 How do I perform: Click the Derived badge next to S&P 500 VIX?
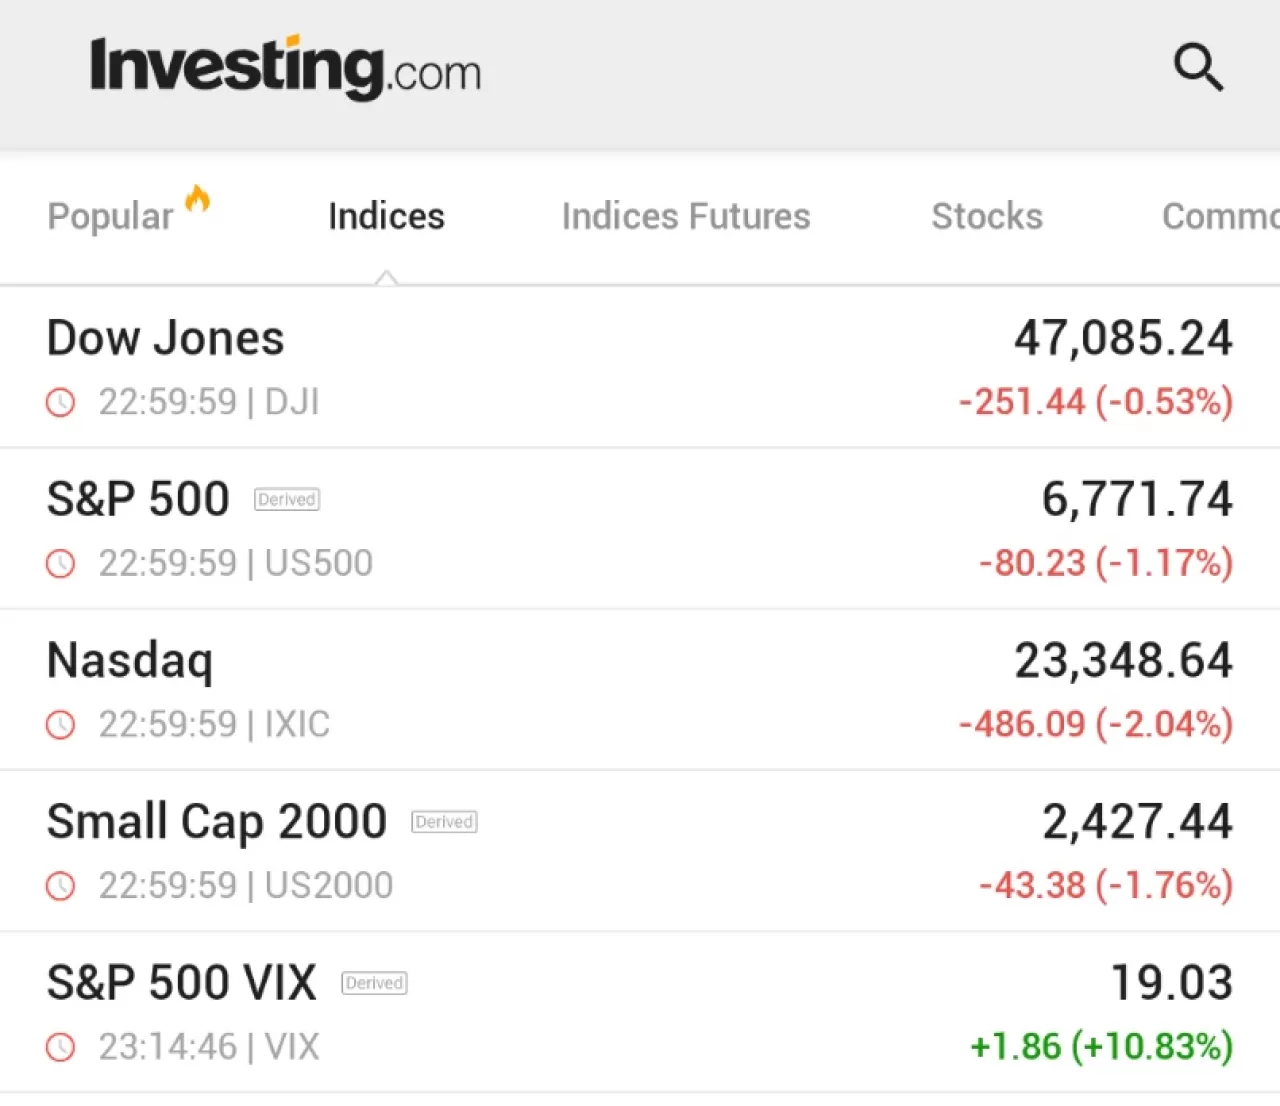coord(374,982)
